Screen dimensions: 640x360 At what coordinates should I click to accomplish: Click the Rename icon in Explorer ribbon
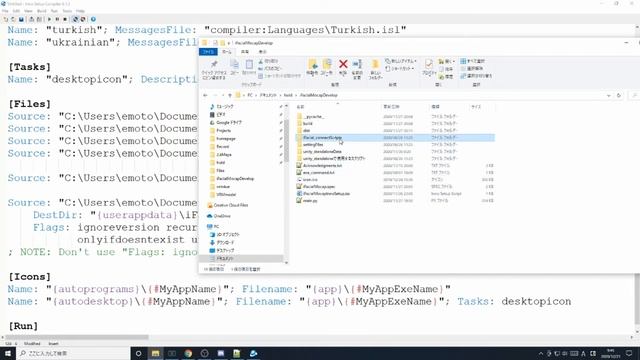click(x=357, y=64)
